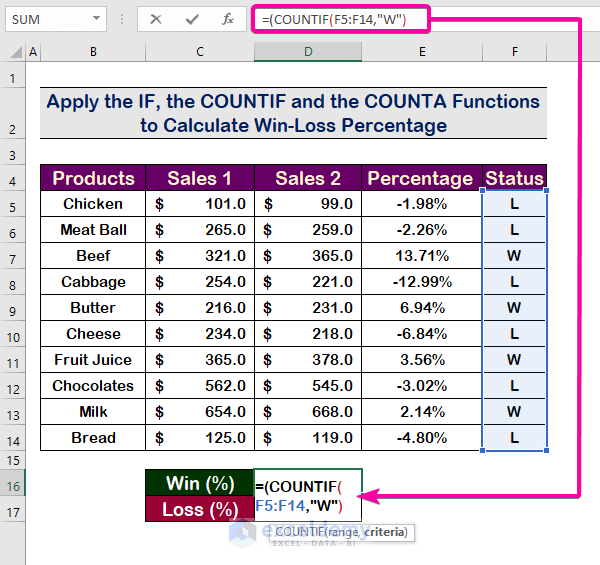Screen dimensions: 600x565
Task: Select column B header
Action: click(x=93, y=52)
